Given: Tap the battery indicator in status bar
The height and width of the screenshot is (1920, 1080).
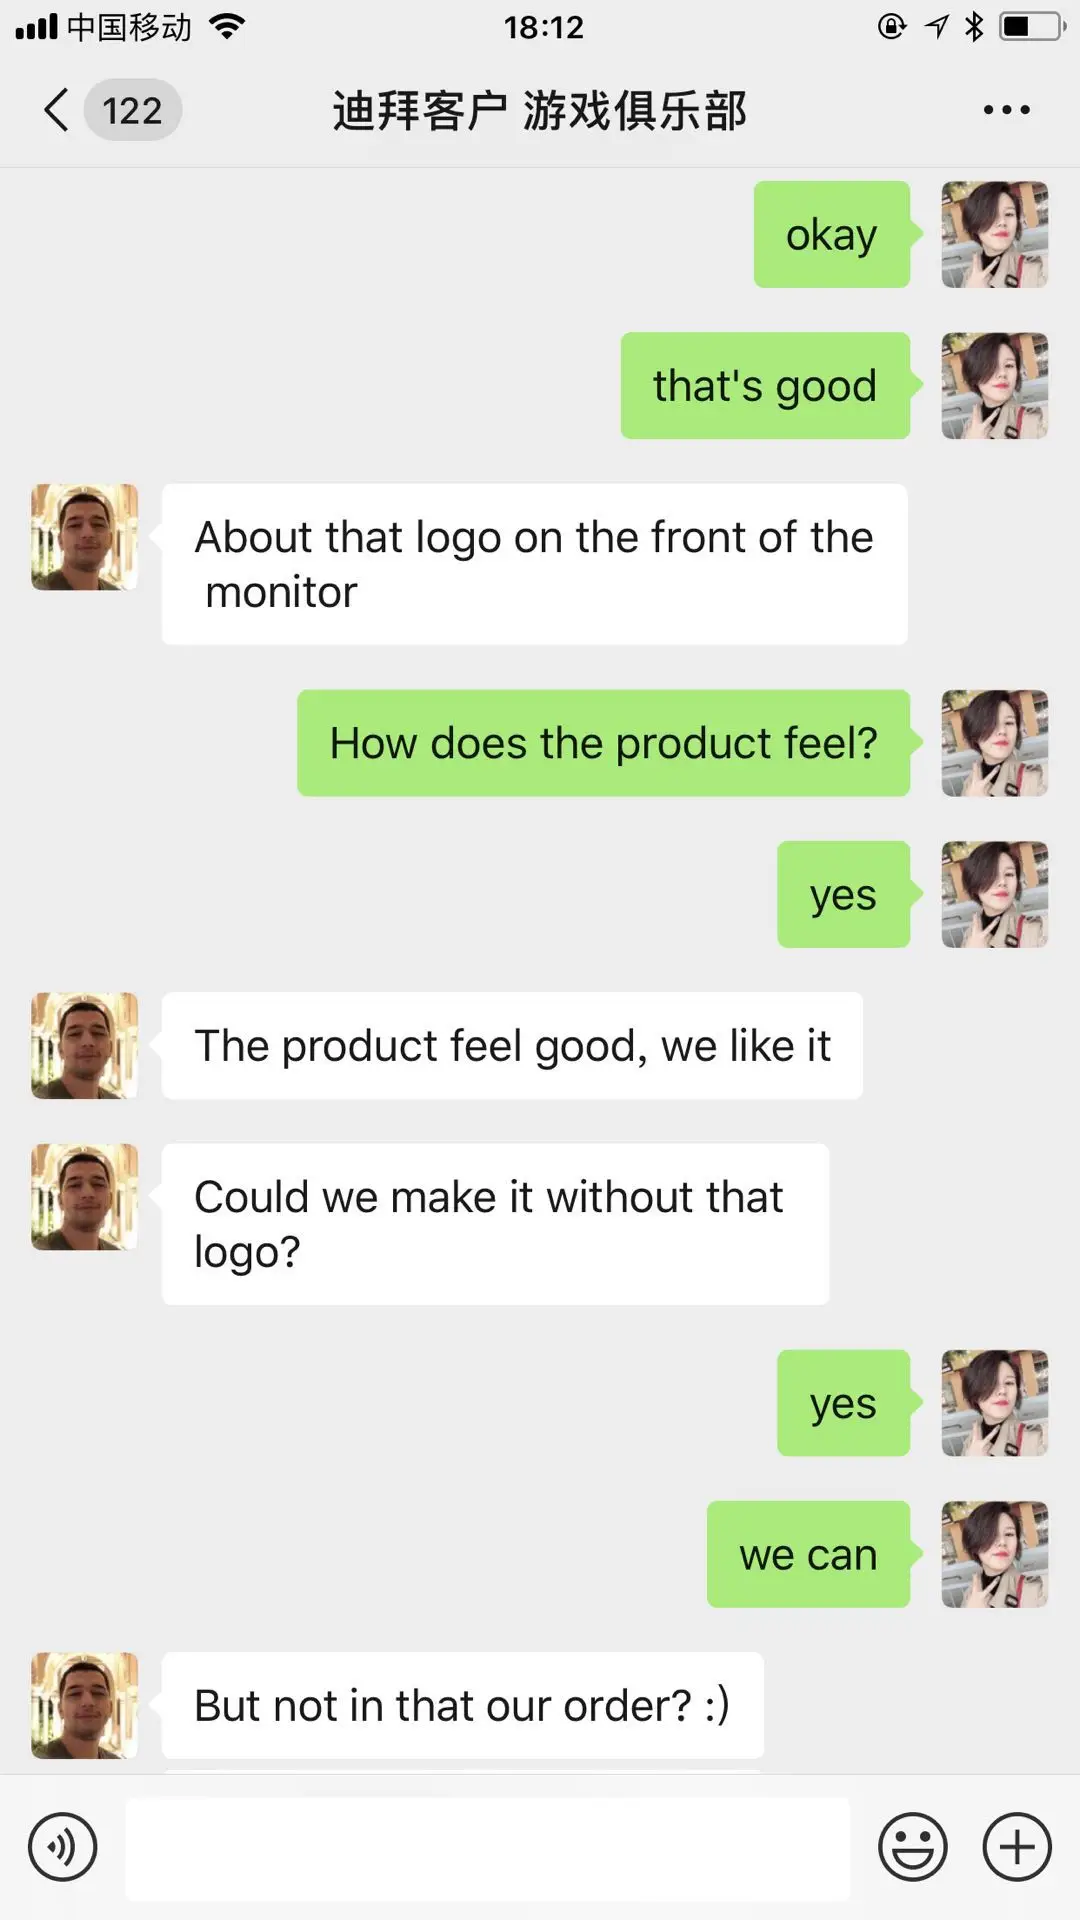Looking at the screenshot, I should tap(1033, 27).
